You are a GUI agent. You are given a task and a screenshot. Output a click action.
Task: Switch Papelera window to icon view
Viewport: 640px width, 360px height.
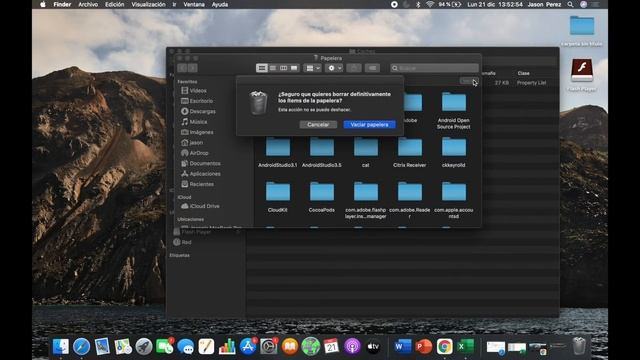tap(262, 68)
